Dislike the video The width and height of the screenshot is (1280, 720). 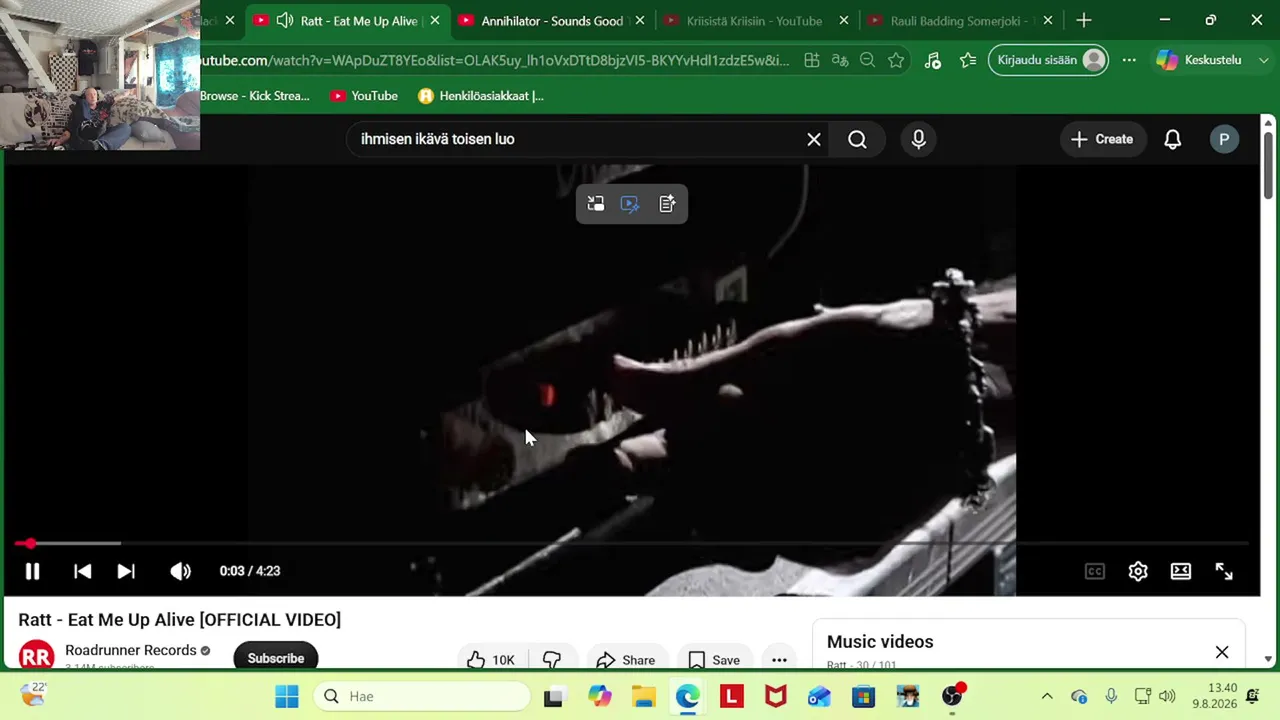click(x=552, y=660)
